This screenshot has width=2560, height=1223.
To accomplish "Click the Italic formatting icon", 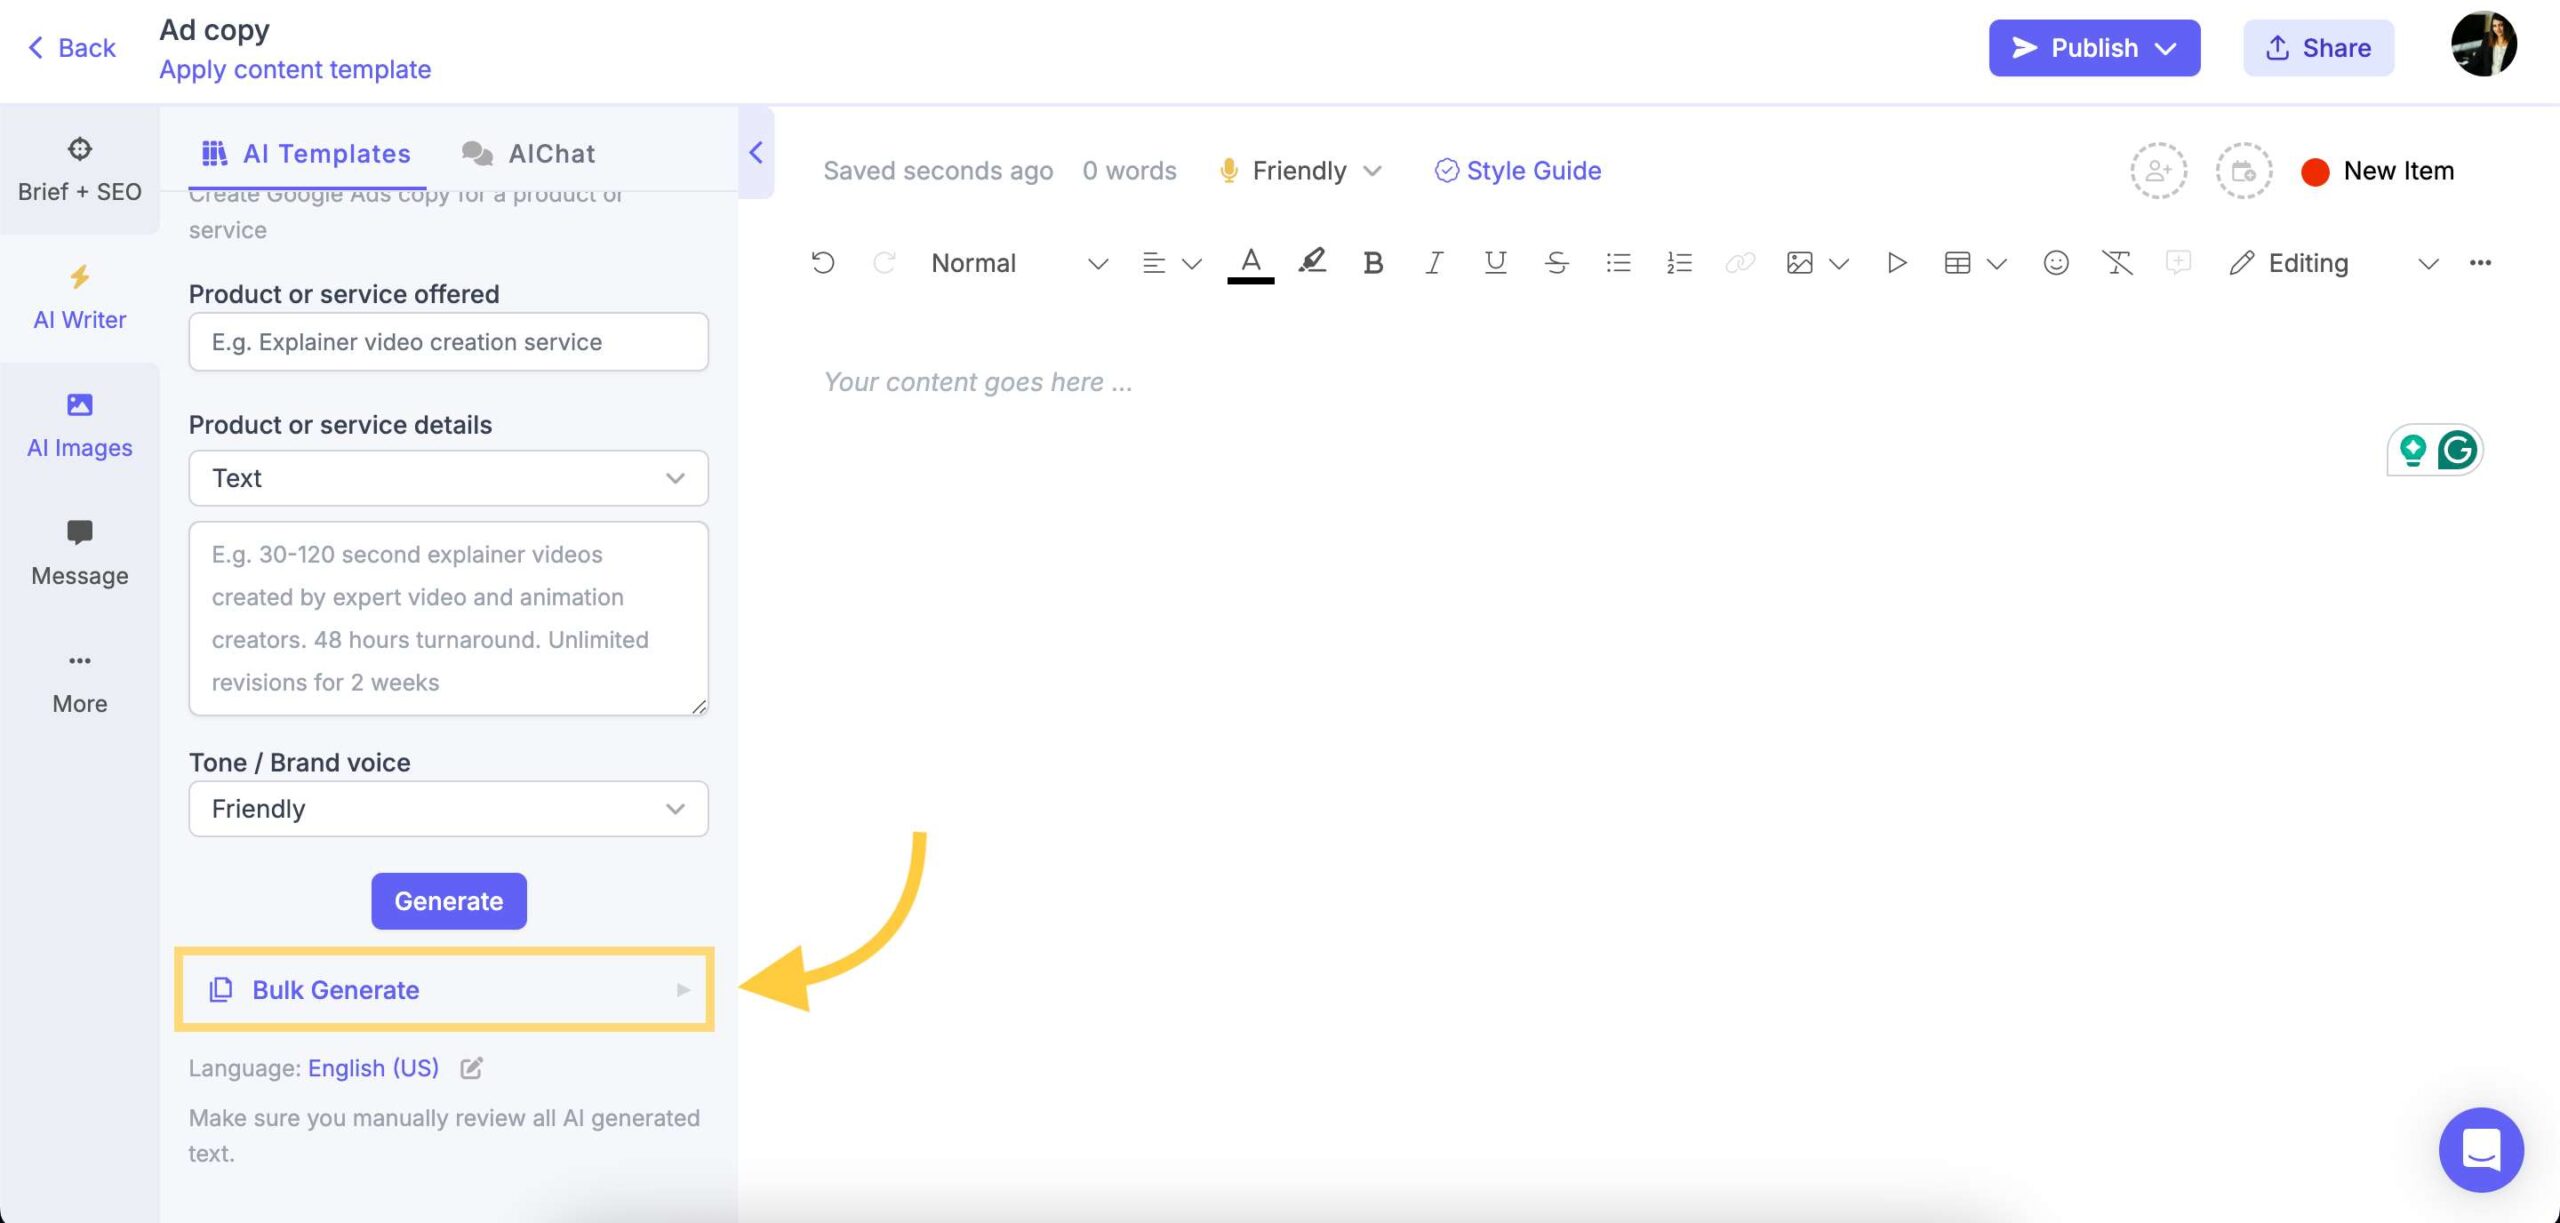I will [x=1432, y=263].
